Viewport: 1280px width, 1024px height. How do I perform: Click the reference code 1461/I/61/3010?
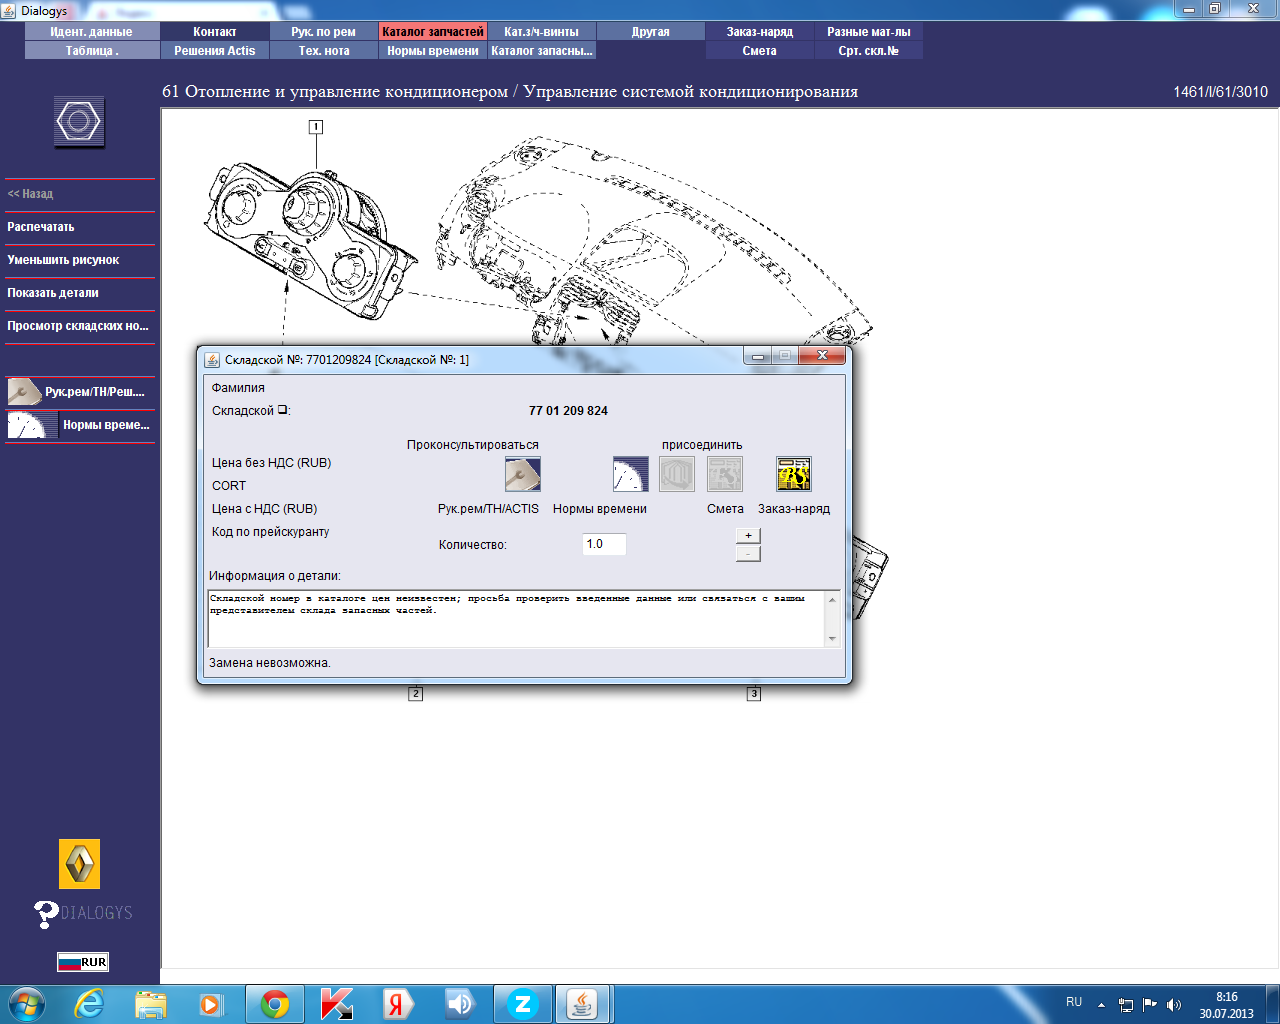point(1220,92)
